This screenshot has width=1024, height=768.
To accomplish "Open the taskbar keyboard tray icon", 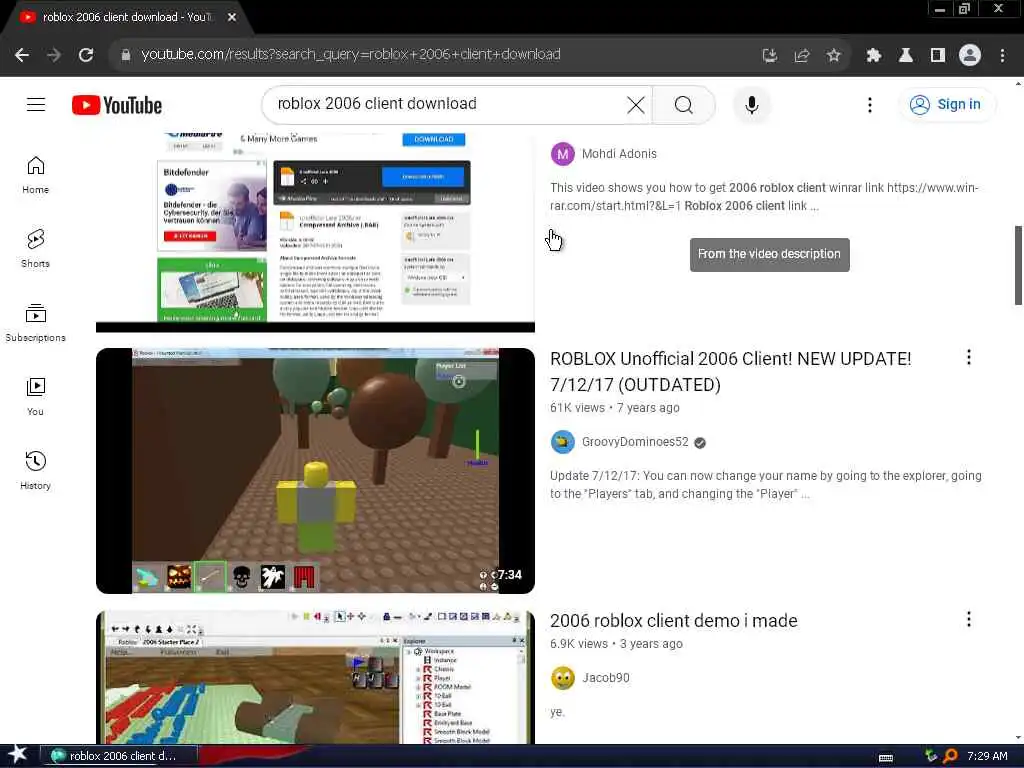I will click(886, 757).
